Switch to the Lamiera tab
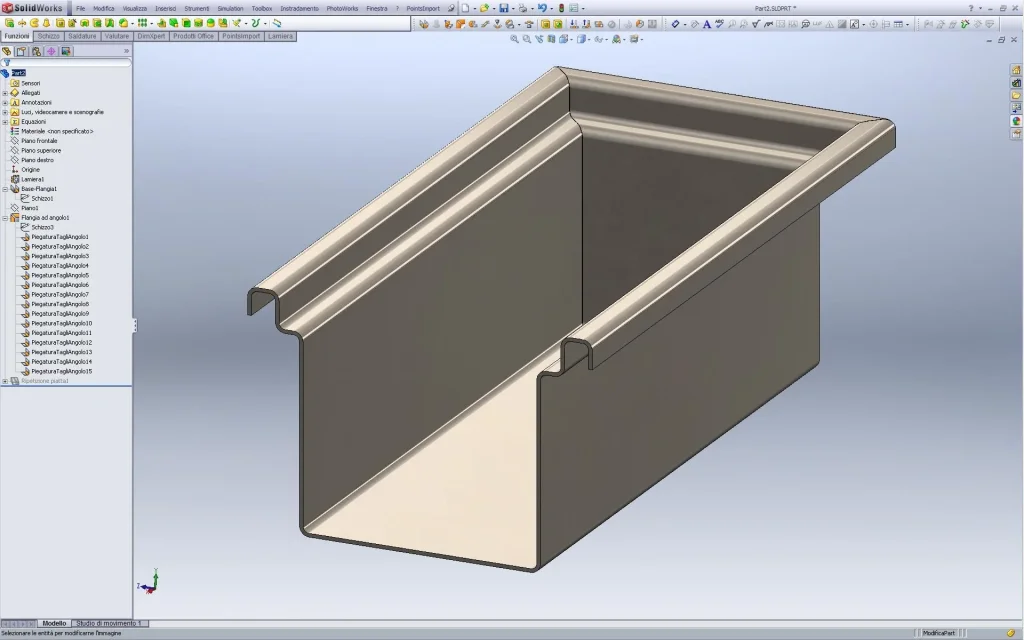Screen dimensions: 1024x640 point(280,37)
